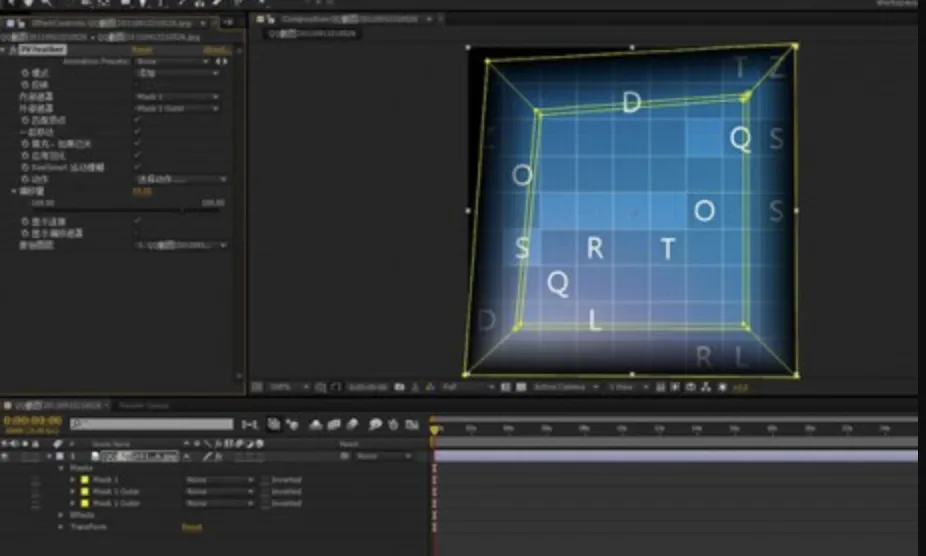
Task: Click the feather amount slider track
Action: [x=127, y=210]
